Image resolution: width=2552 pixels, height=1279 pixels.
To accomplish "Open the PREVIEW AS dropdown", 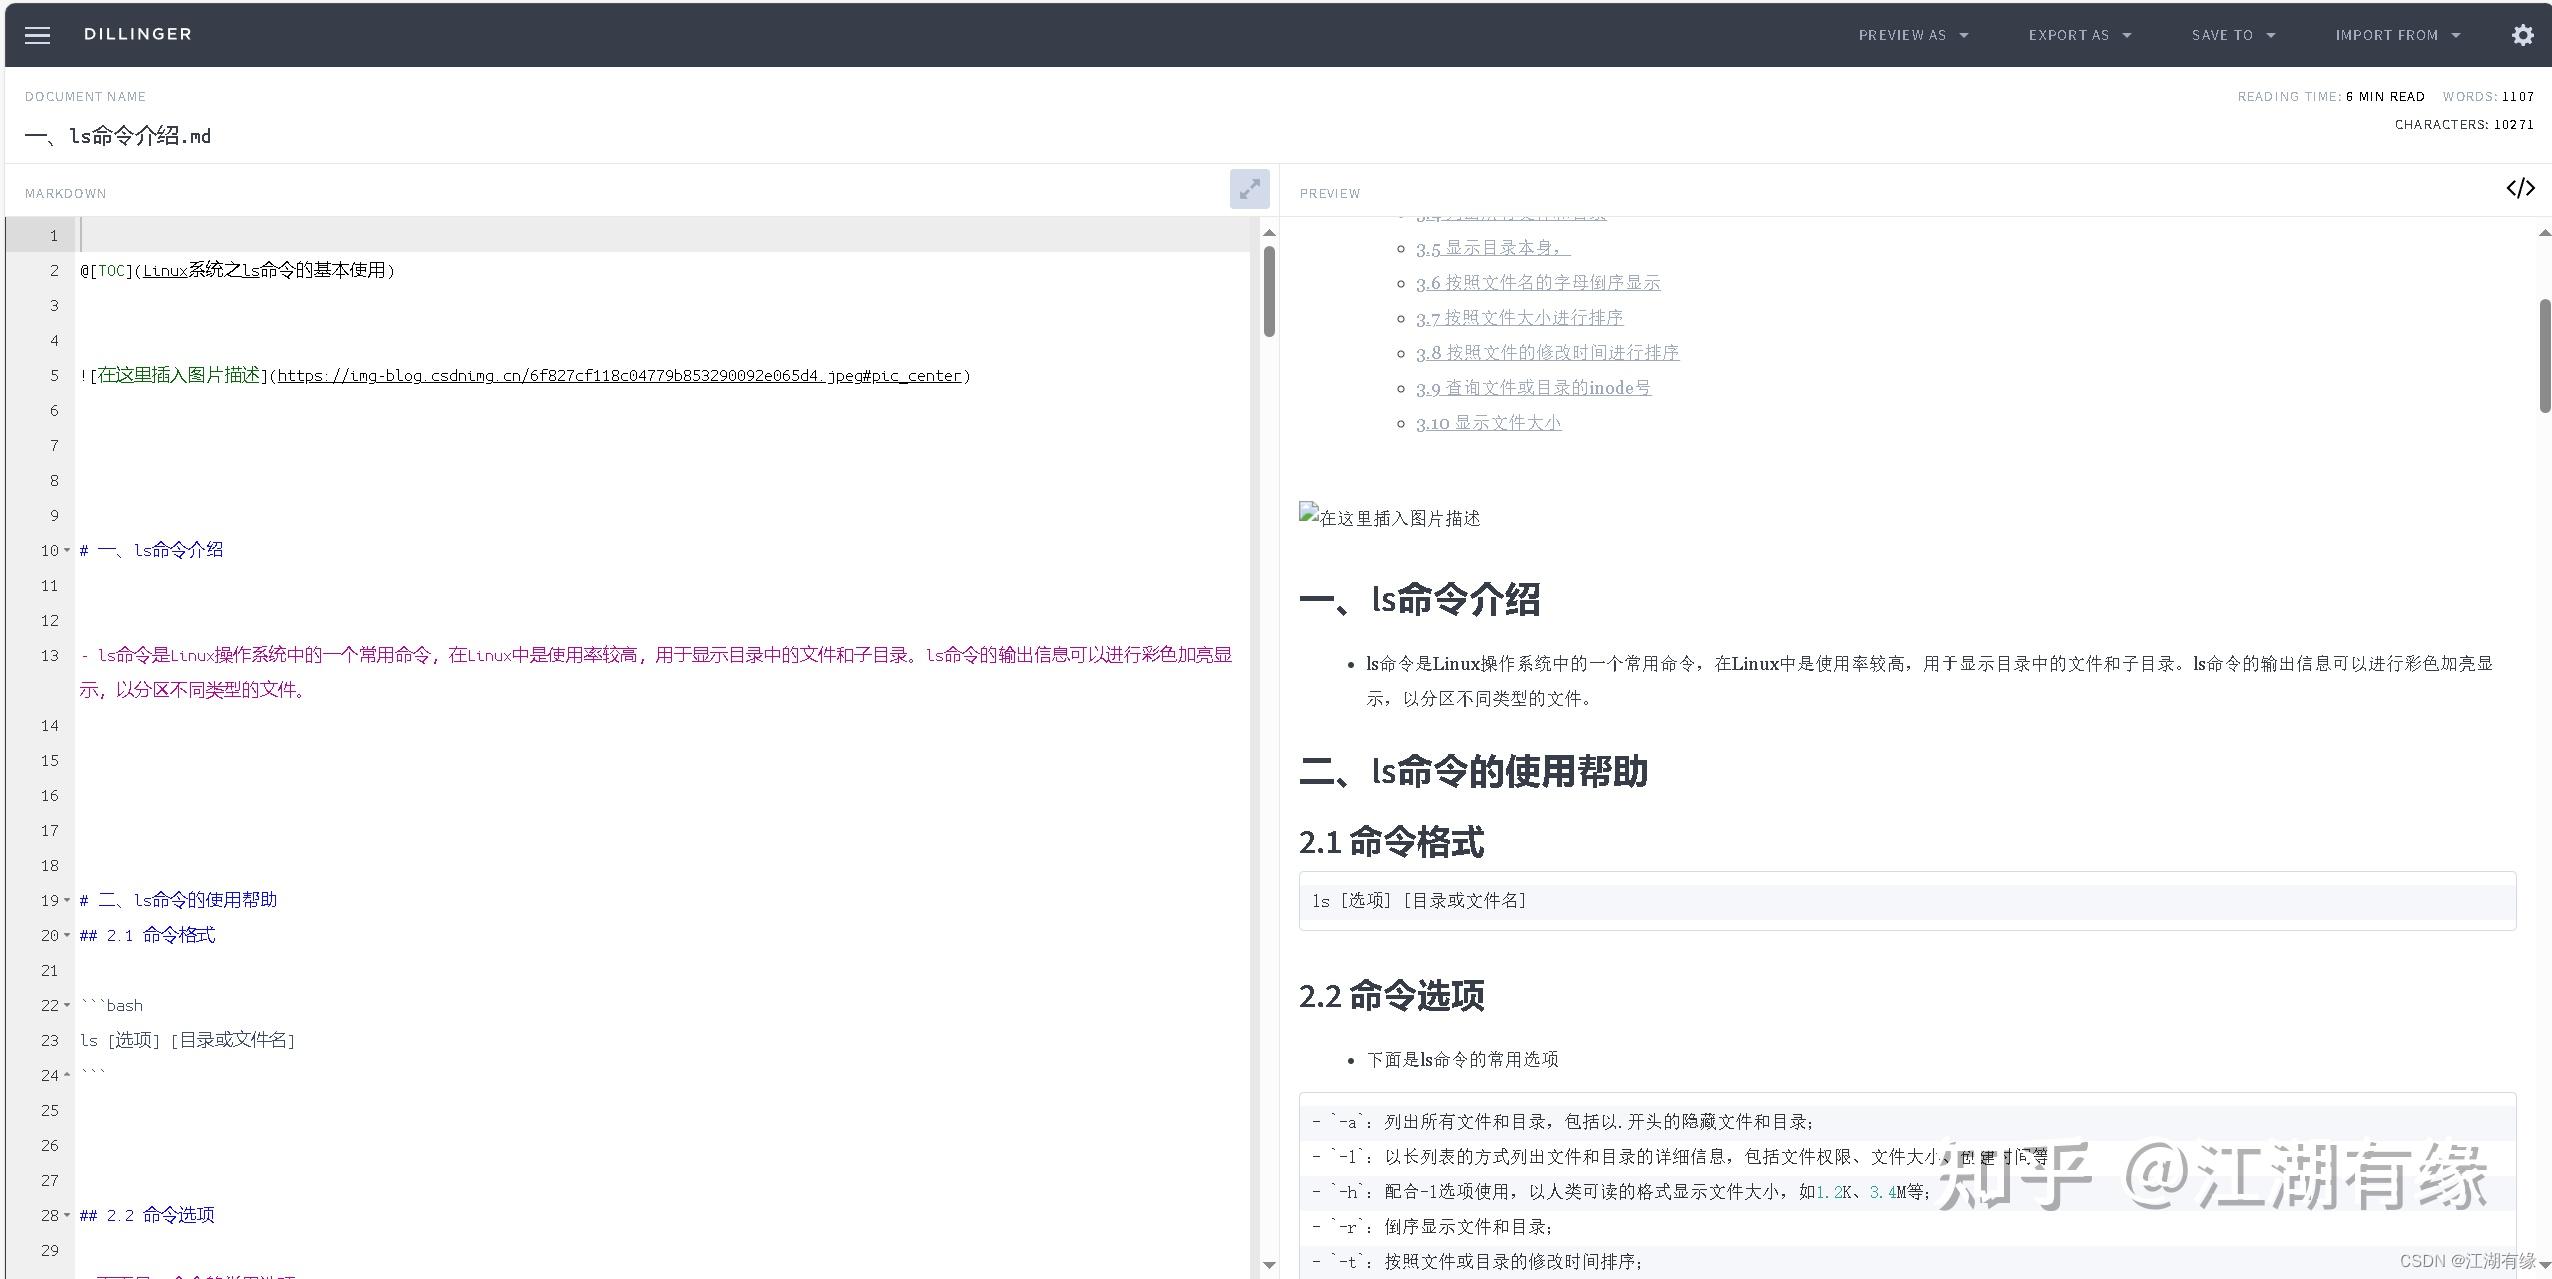I will pos(1911,34).
